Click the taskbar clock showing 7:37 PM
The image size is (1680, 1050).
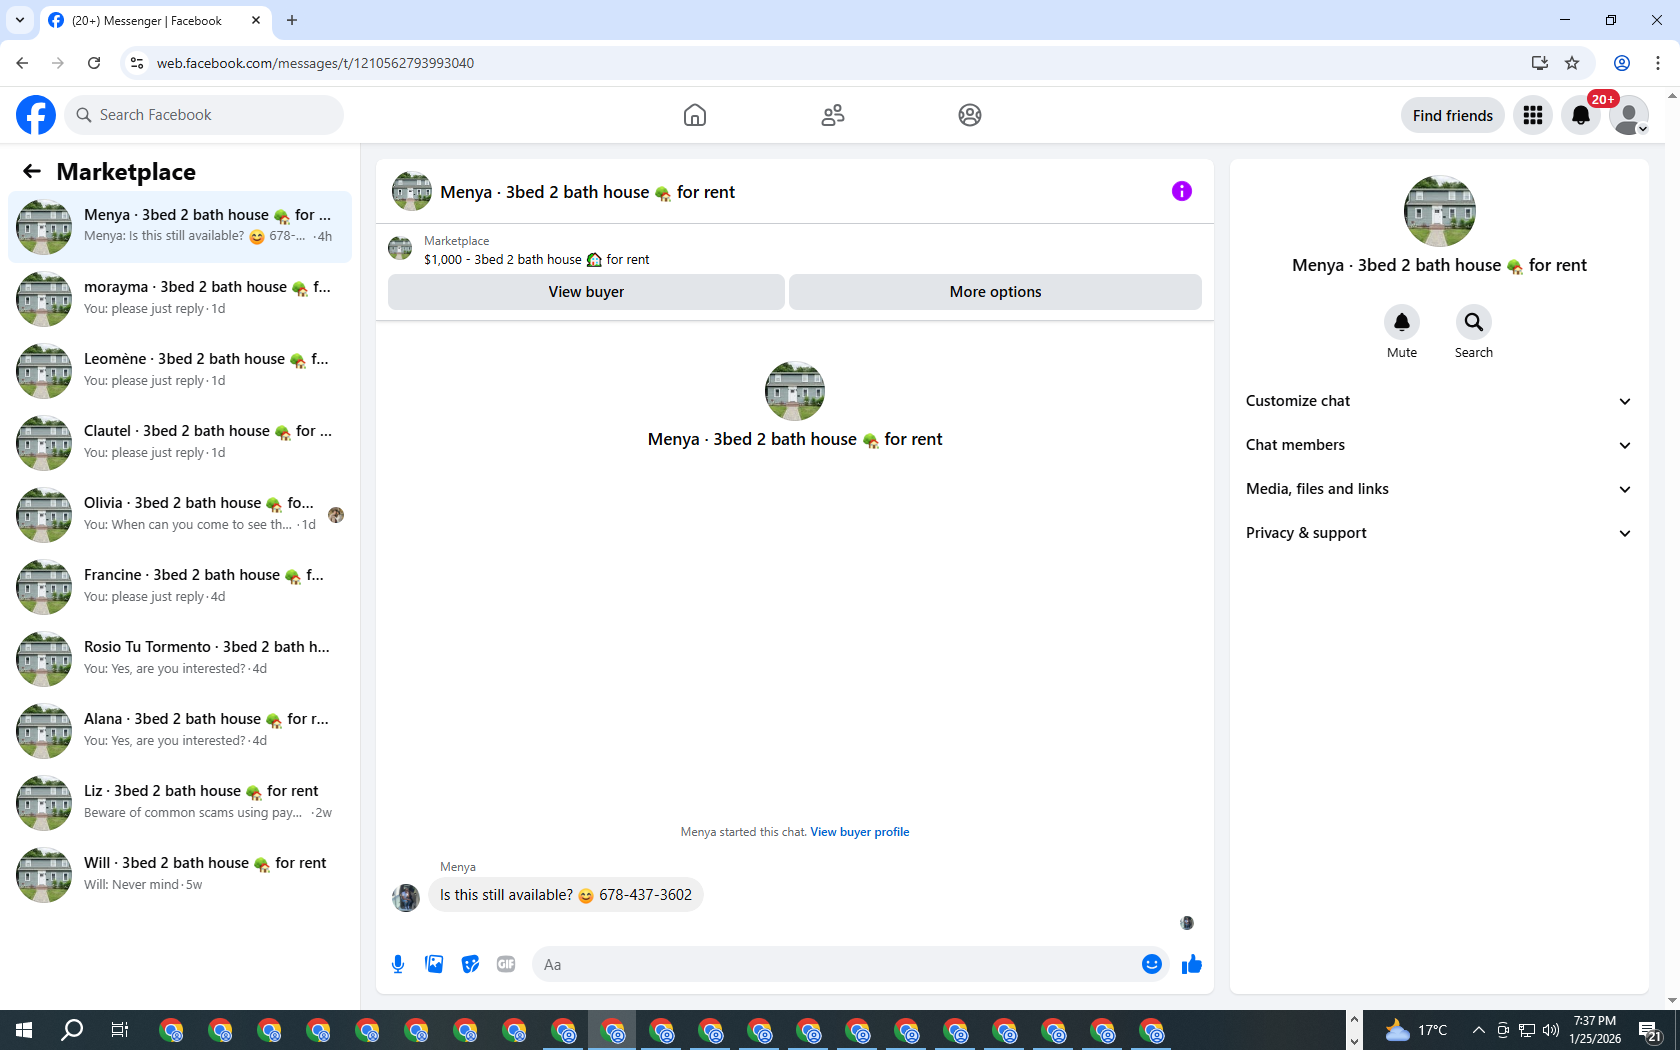pyautogui.click(x=1595, y=1030)
